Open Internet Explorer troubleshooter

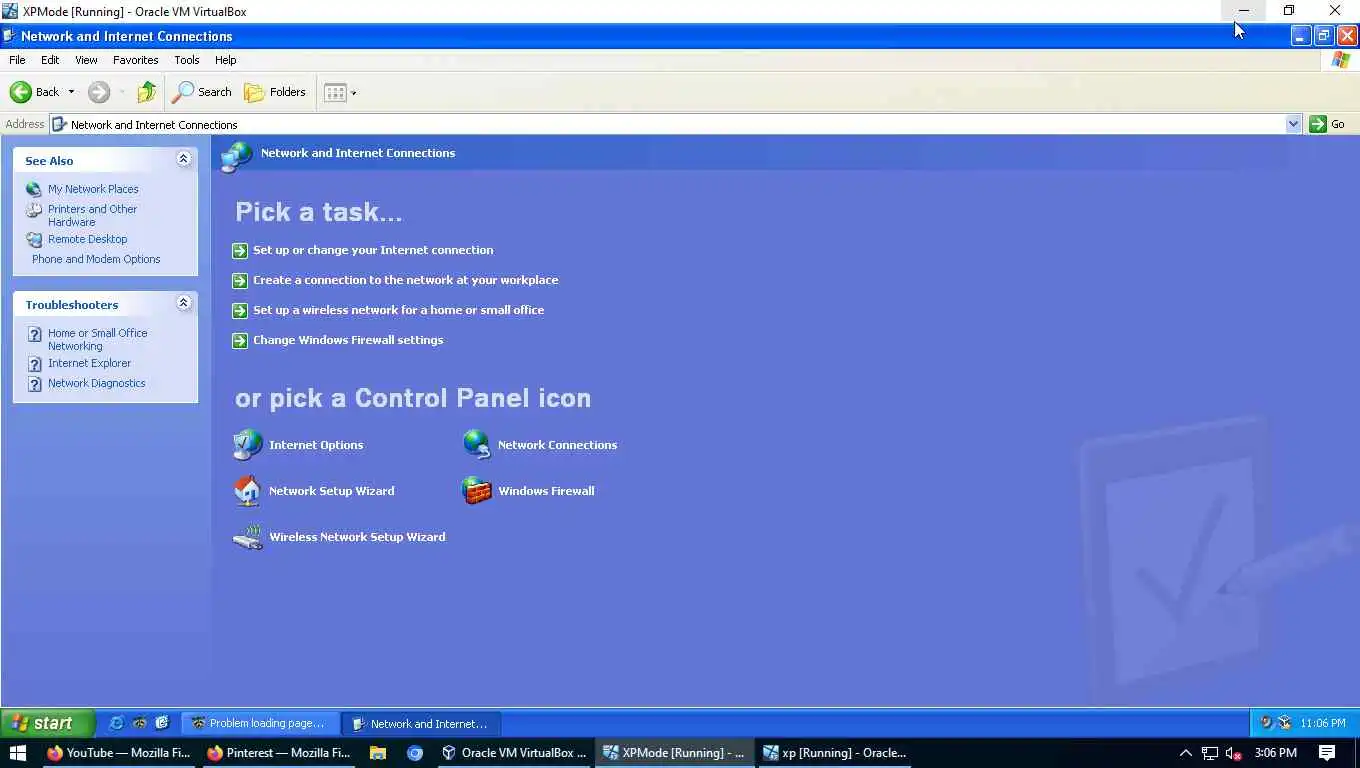coord(89,363)
